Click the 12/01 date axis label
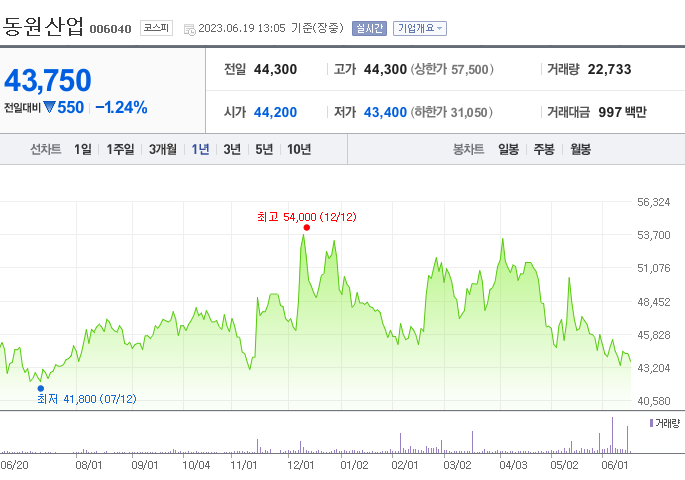 301,465
